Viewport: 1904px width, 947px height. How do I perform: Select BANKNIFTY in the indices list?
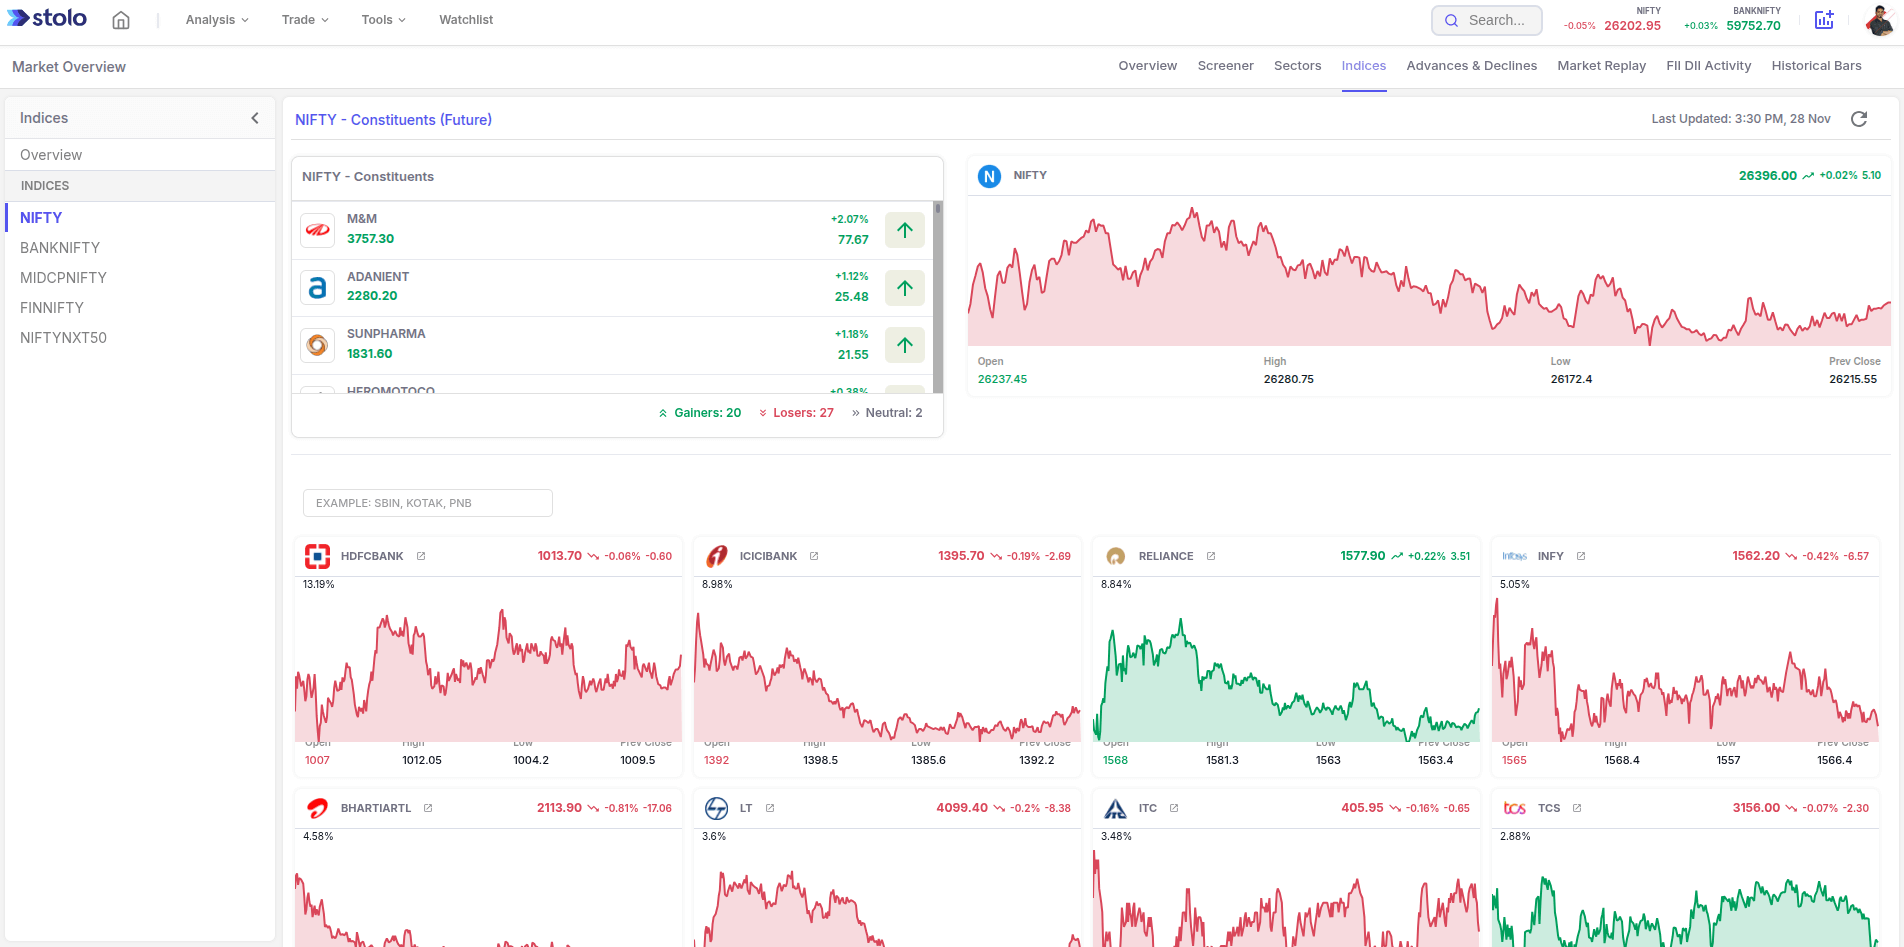[60, 248]
